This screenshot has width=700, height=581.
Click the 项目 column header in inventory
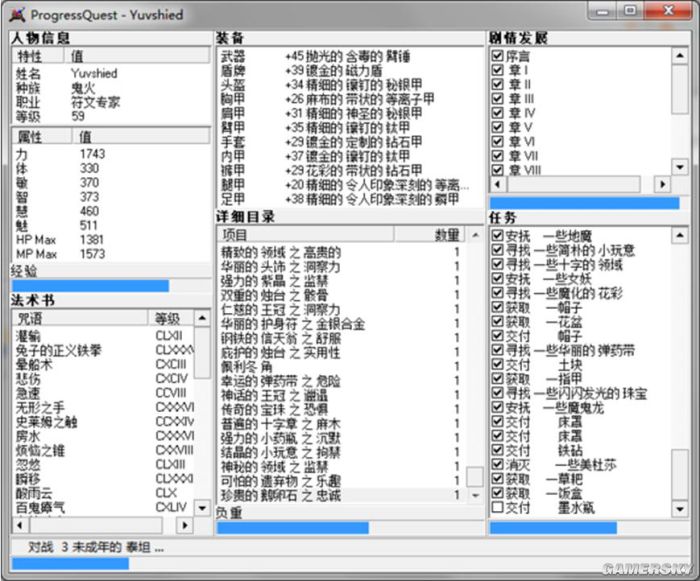click(306, 234)
